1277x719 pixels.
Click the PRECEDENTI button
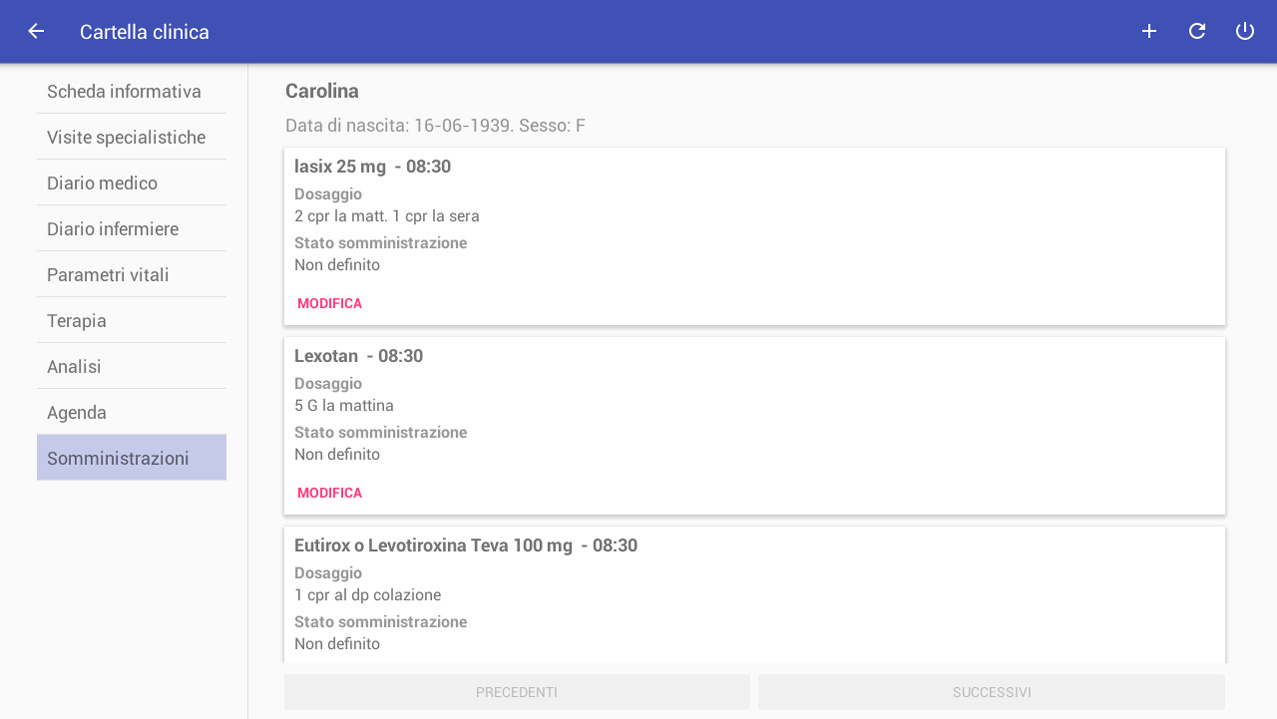pyautogui.click(x=517, y=692)
